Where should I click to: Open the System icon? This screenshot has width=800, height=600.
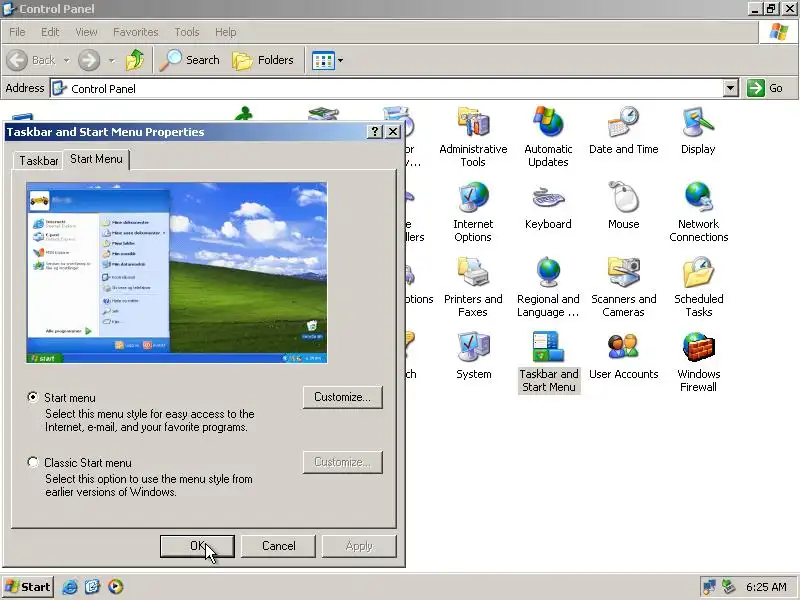pyautogui.click(x=473, y=356)
